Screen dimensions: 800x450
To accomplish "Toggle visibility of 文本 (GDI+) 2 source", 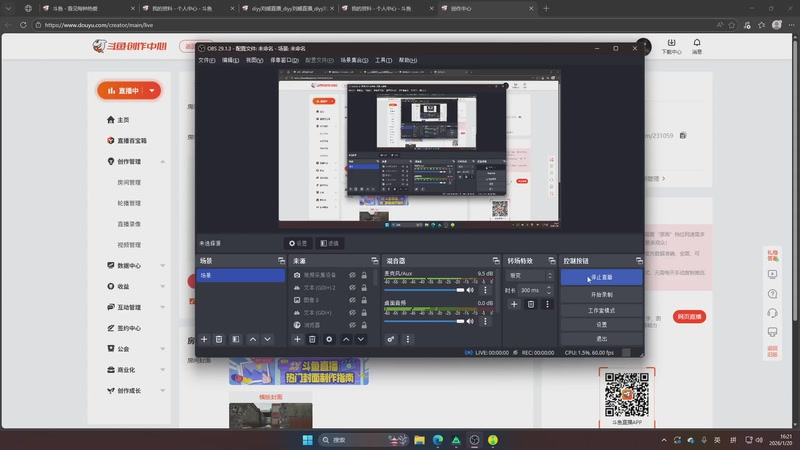I will tap(352, 288).
